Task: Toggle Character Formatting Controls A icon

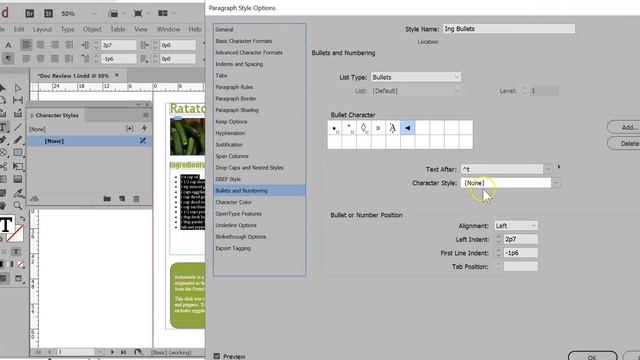Action: pos(8,45)
